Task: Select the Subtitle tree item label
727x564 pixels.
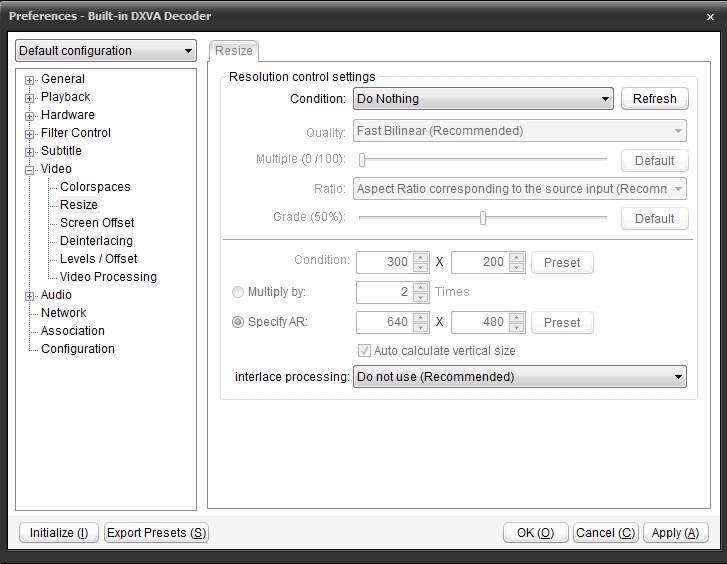Action: [x=61, y=151]
